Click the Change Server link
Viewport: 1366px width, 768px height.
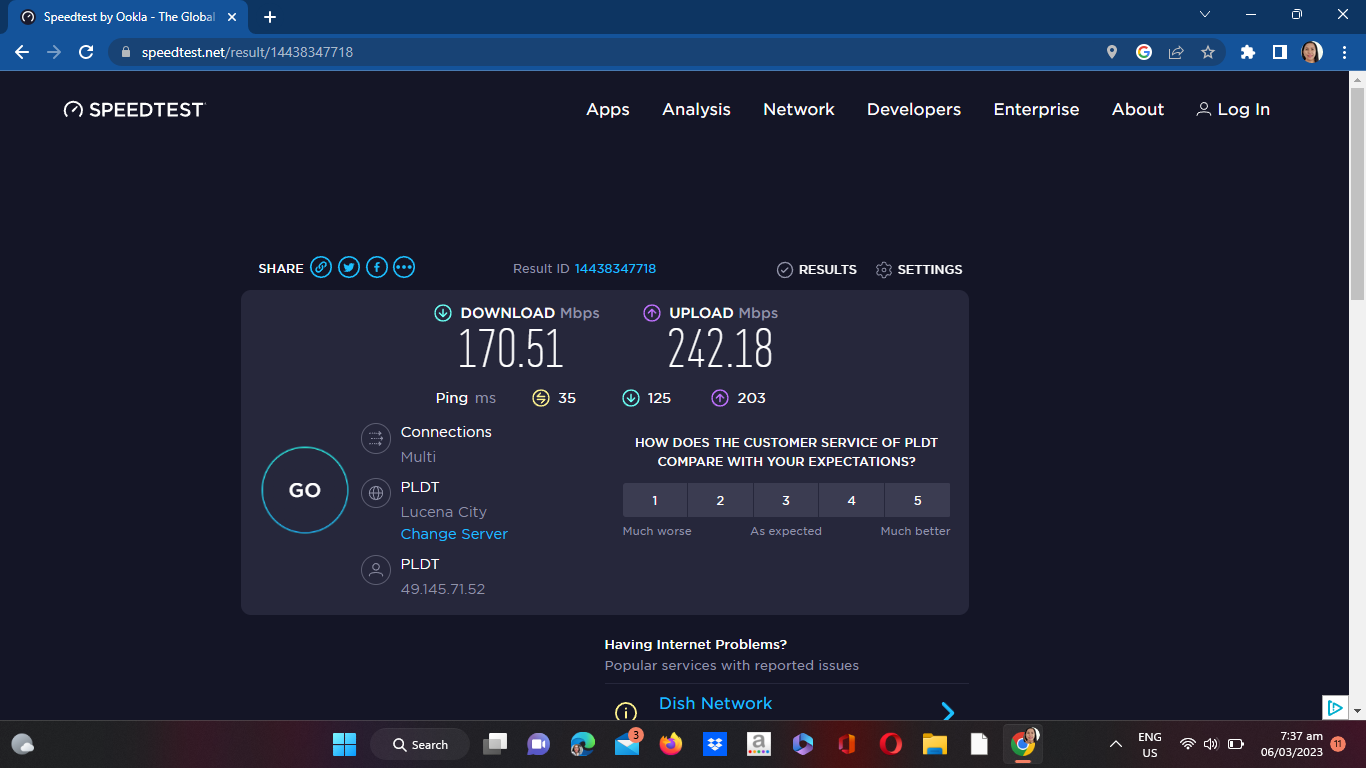(454, 534)
